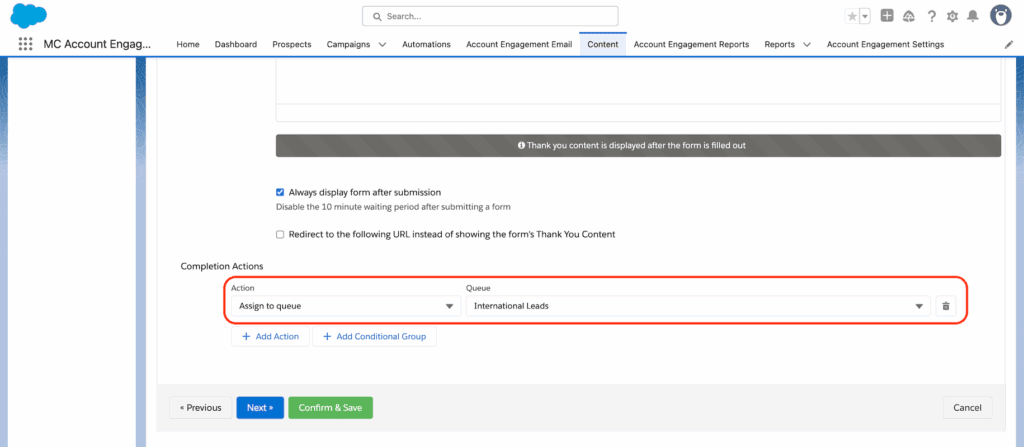Open the Account Engagement Reports tab
Viewport: 1024px width, 447px height.
point(692,44)
